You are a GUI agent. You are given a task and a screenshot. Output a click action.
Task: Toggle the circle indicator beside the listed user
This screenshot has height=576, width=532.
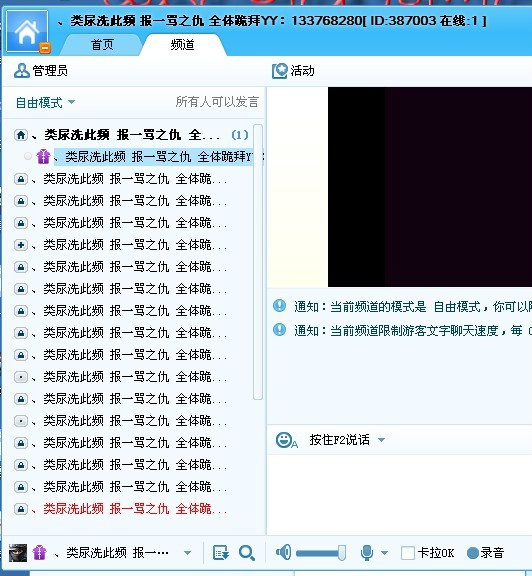click(28, 157)
